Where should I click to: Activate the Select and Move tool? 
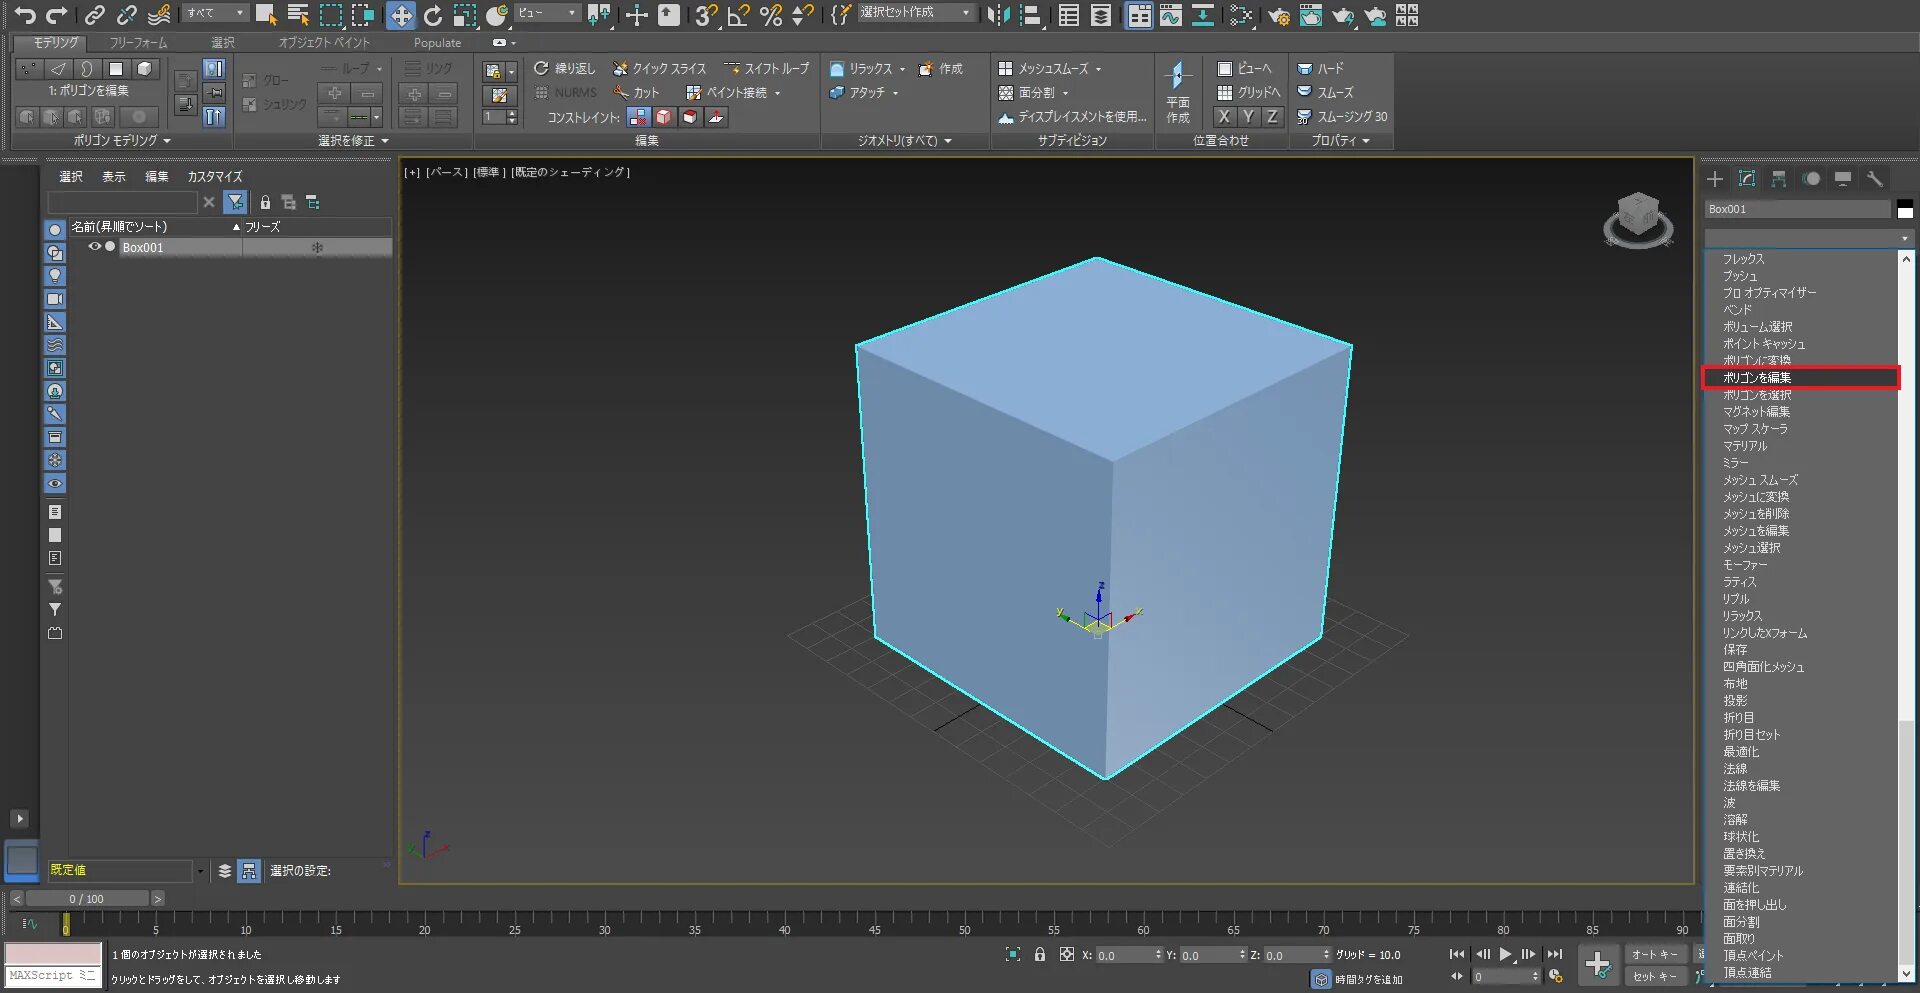pos(400,15)
